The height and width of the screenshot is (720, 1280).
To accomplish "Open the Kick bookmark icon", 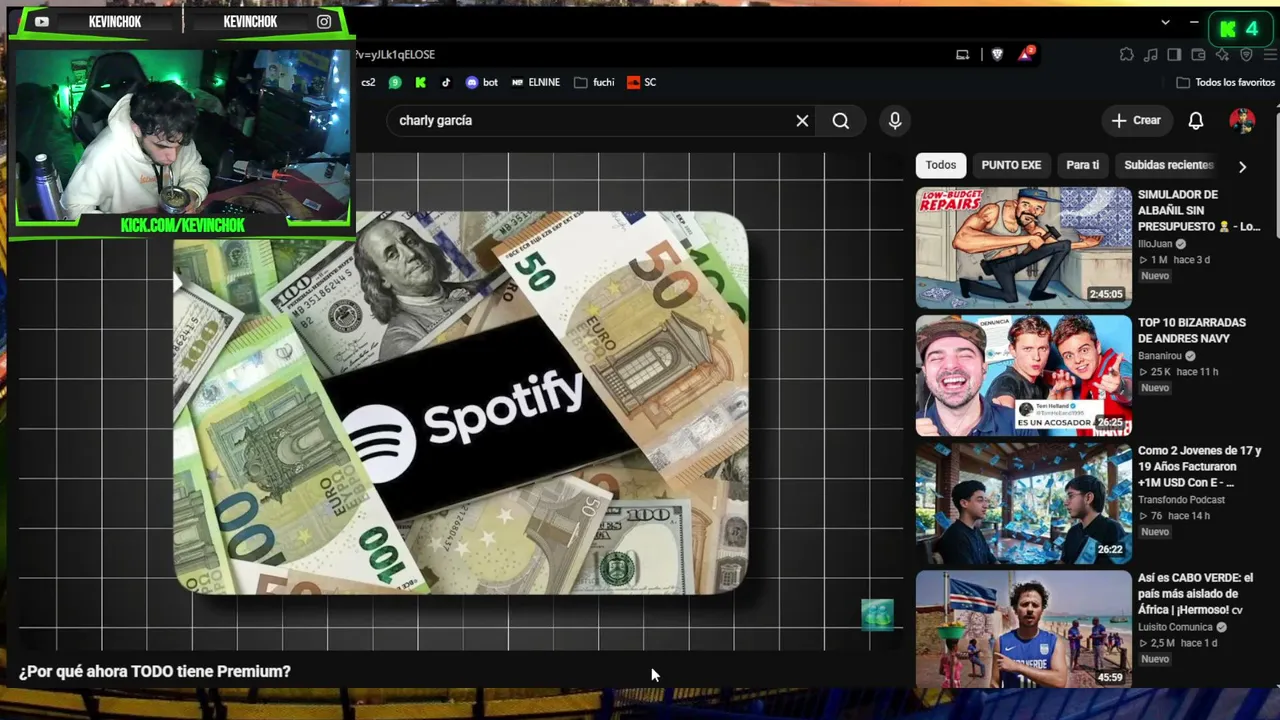I will (x=420, y=82).
